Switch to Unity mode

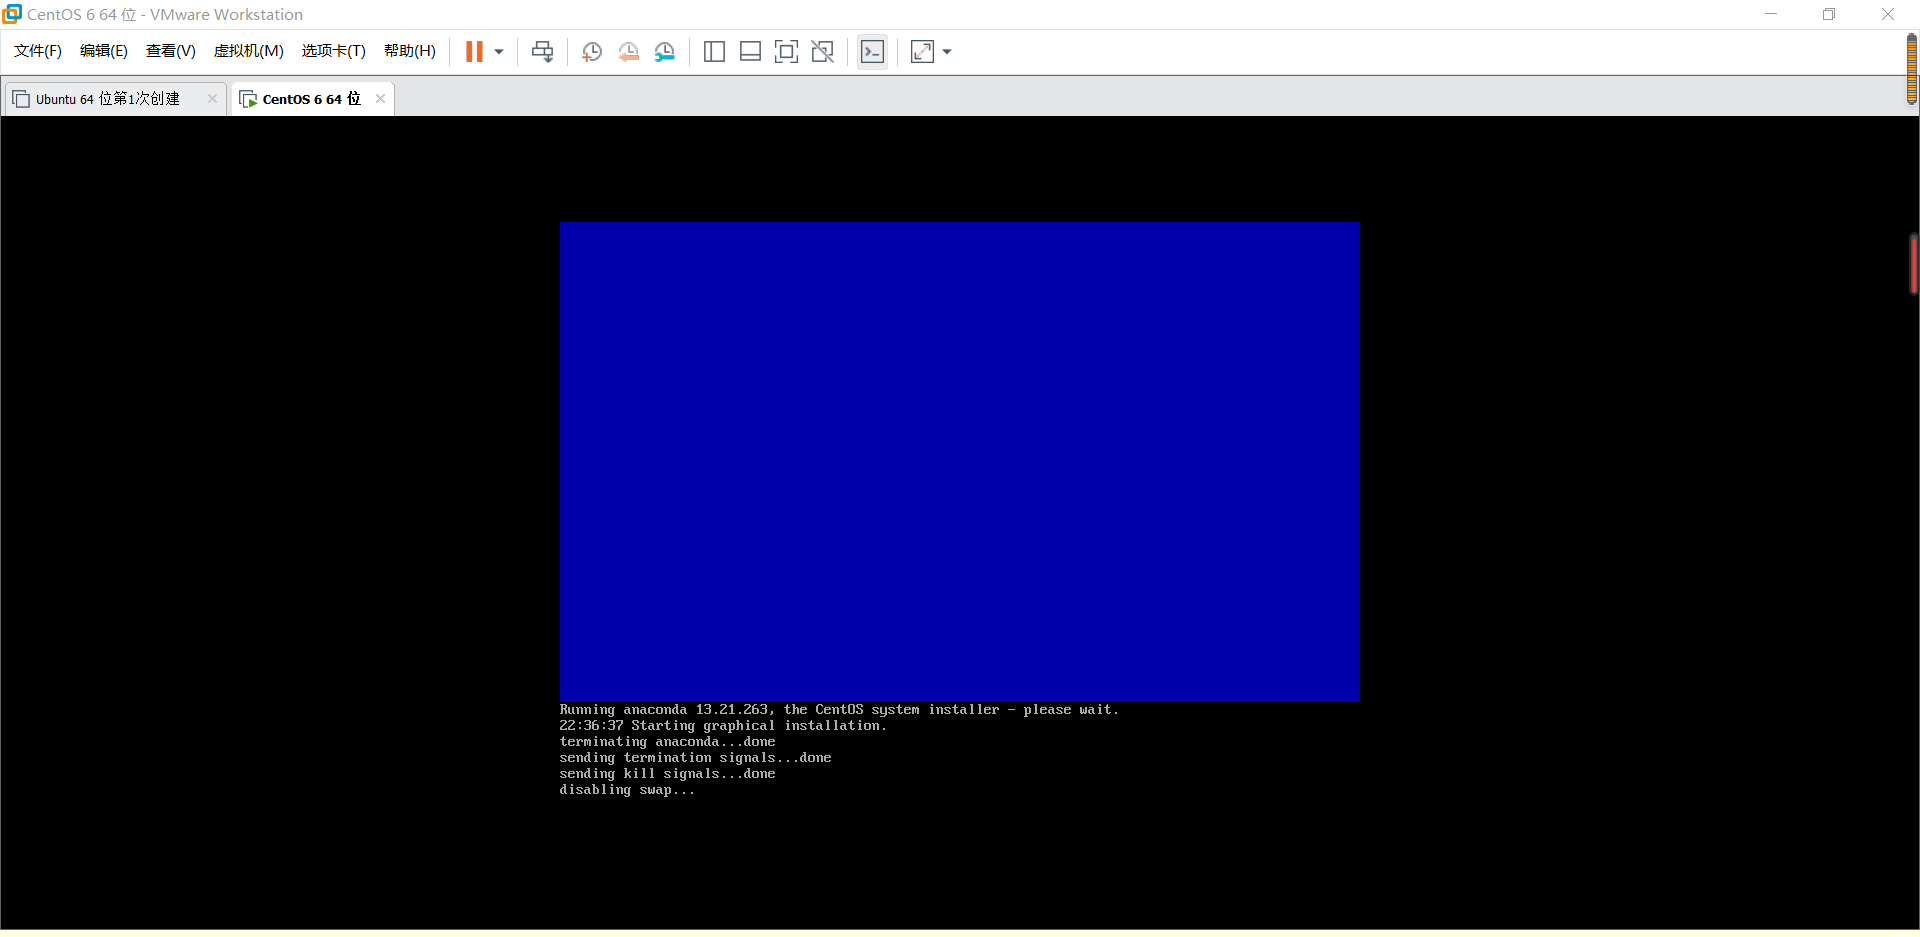click(823, 52)
